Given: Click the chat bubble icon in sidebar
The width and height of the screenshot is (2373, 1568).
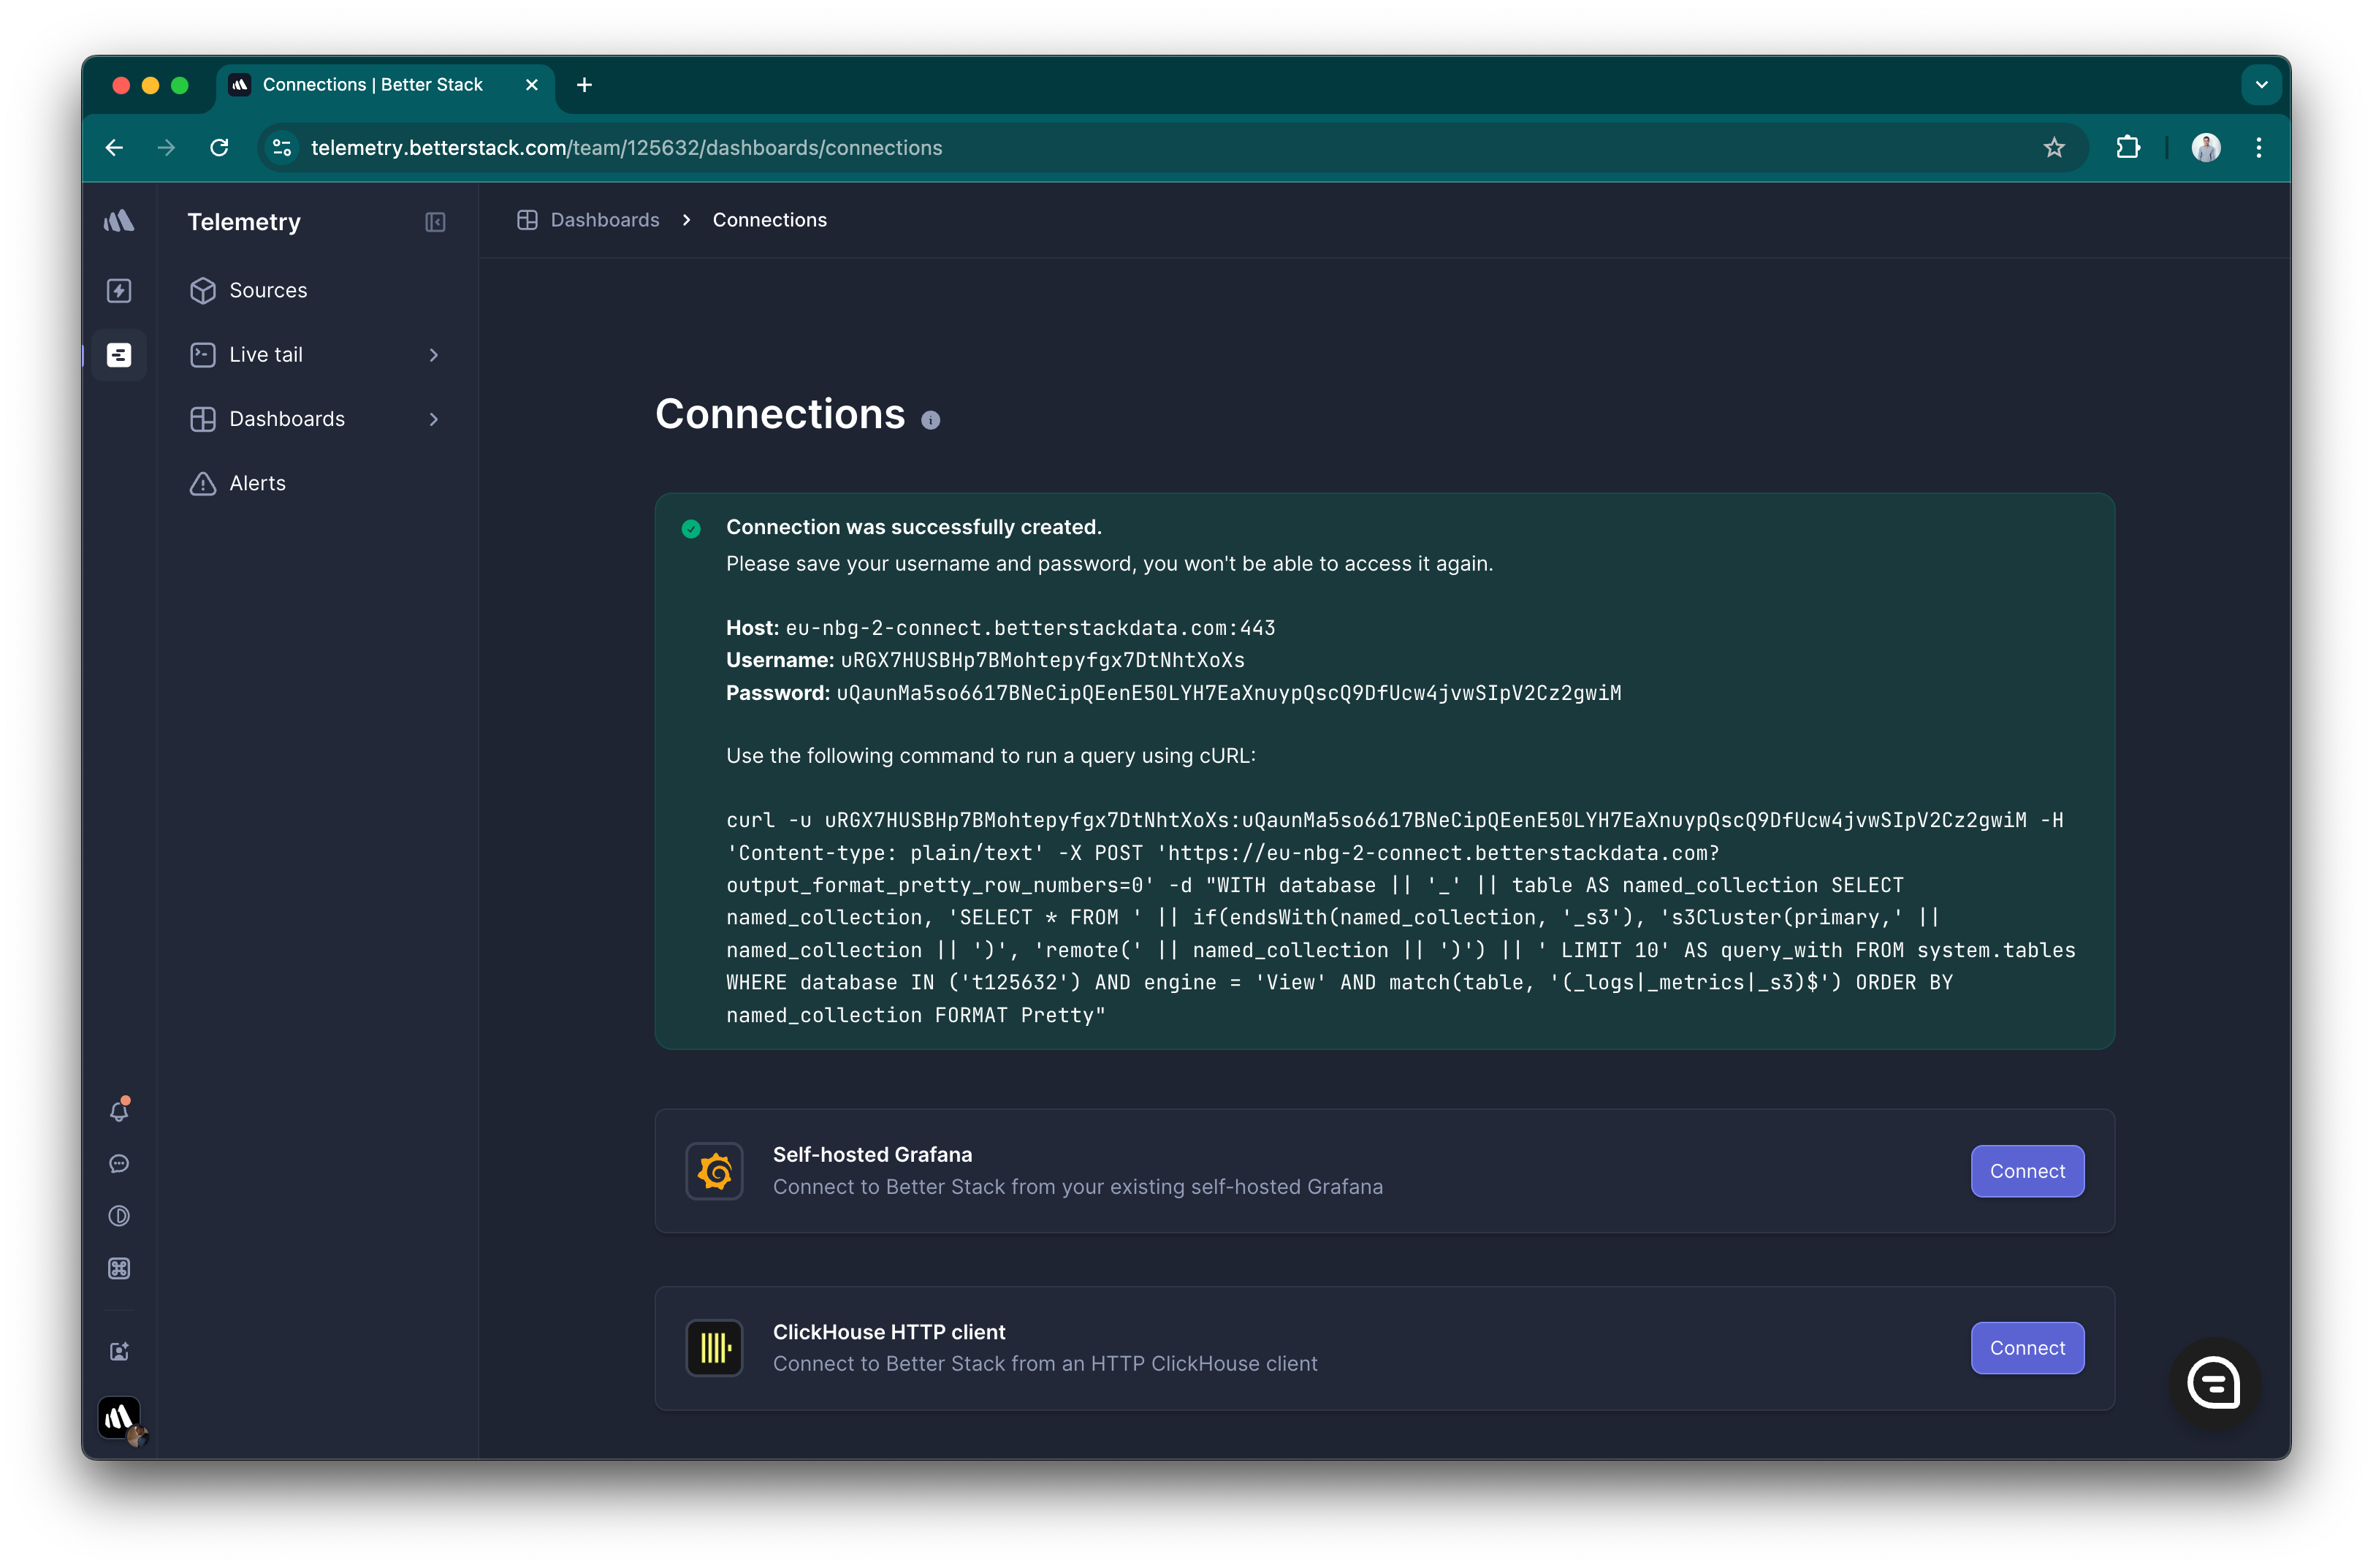Looking at the screenshot, I should (119, 1164).
